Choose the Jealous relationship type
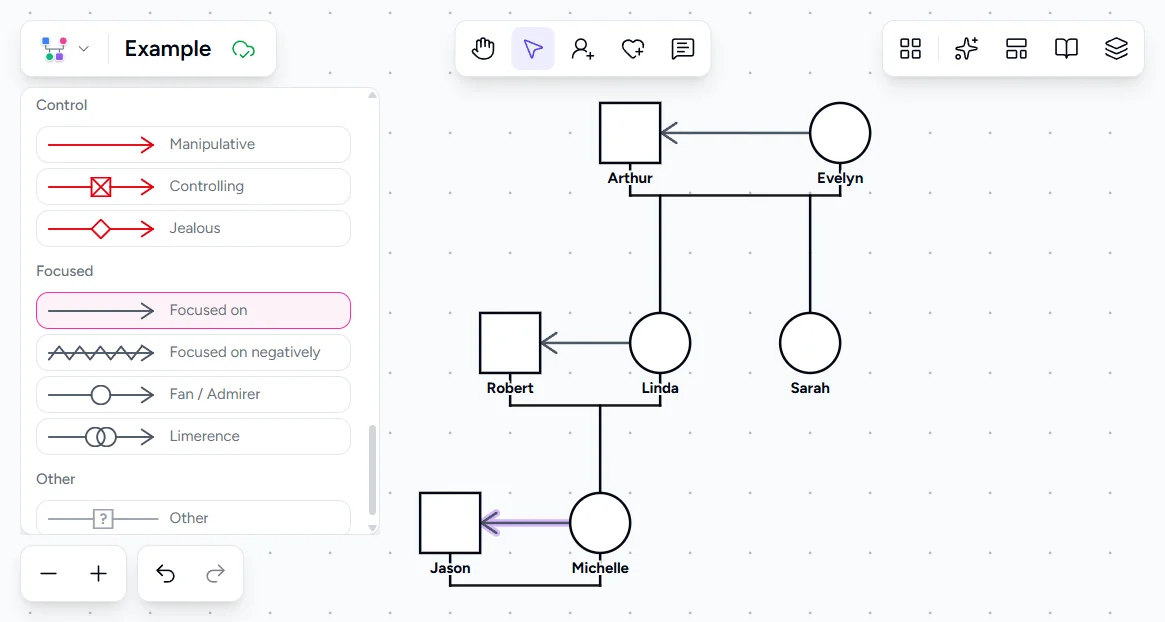The image size is (1165, 622). [193, 228]
